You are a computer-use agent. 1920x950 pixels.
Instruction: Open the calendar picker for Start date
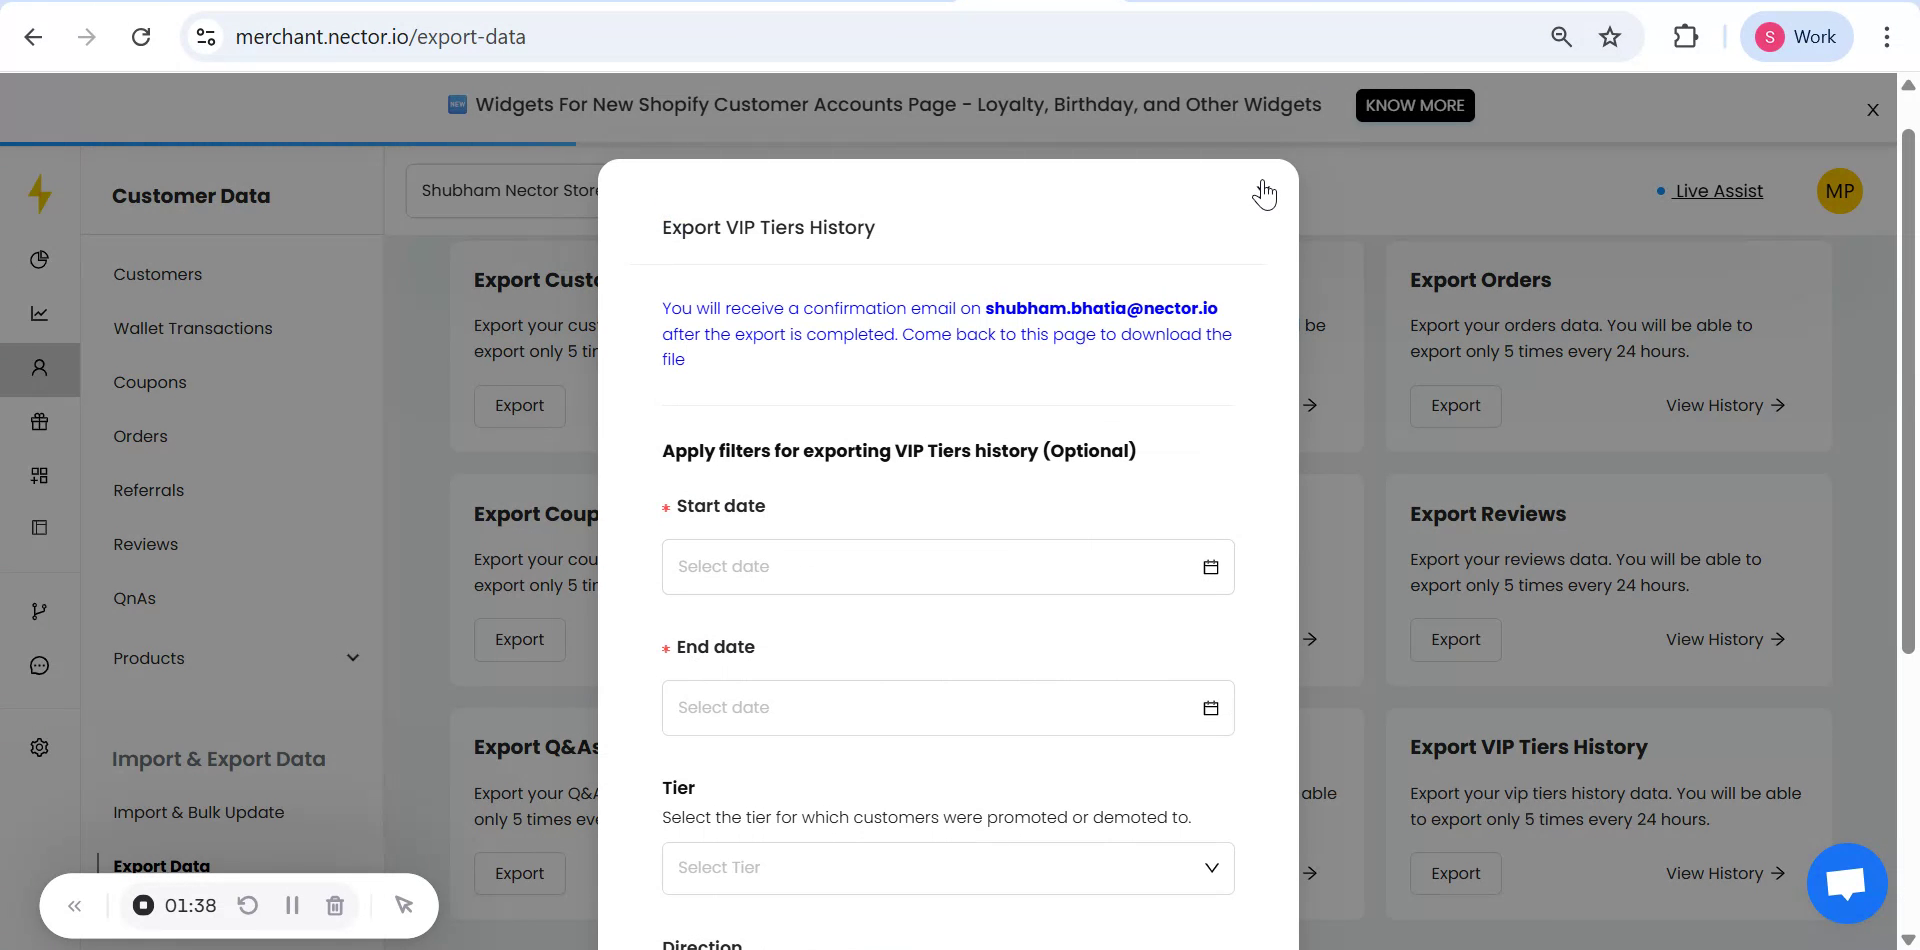click(x=1210, y=566)
